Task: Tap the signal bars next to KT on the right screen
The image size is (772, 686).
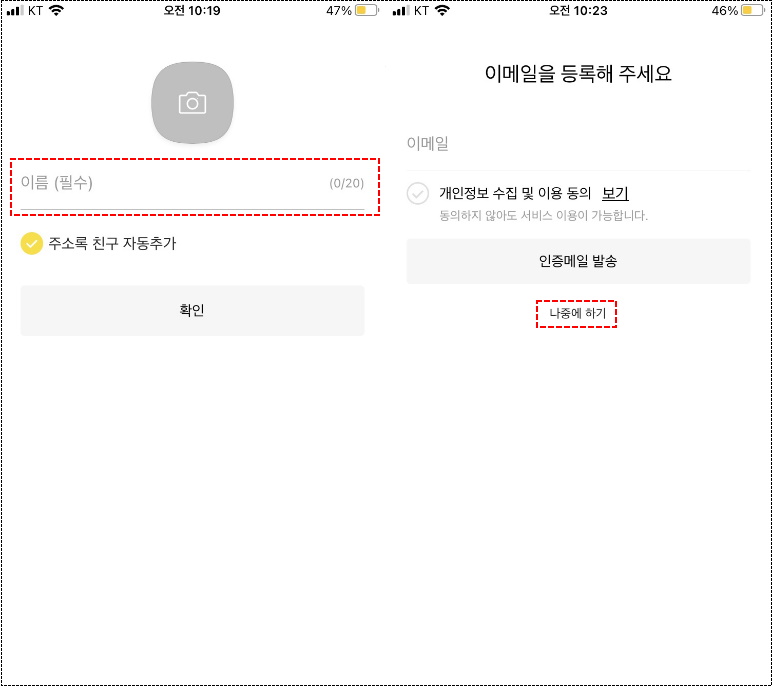Action: point(401,10)
